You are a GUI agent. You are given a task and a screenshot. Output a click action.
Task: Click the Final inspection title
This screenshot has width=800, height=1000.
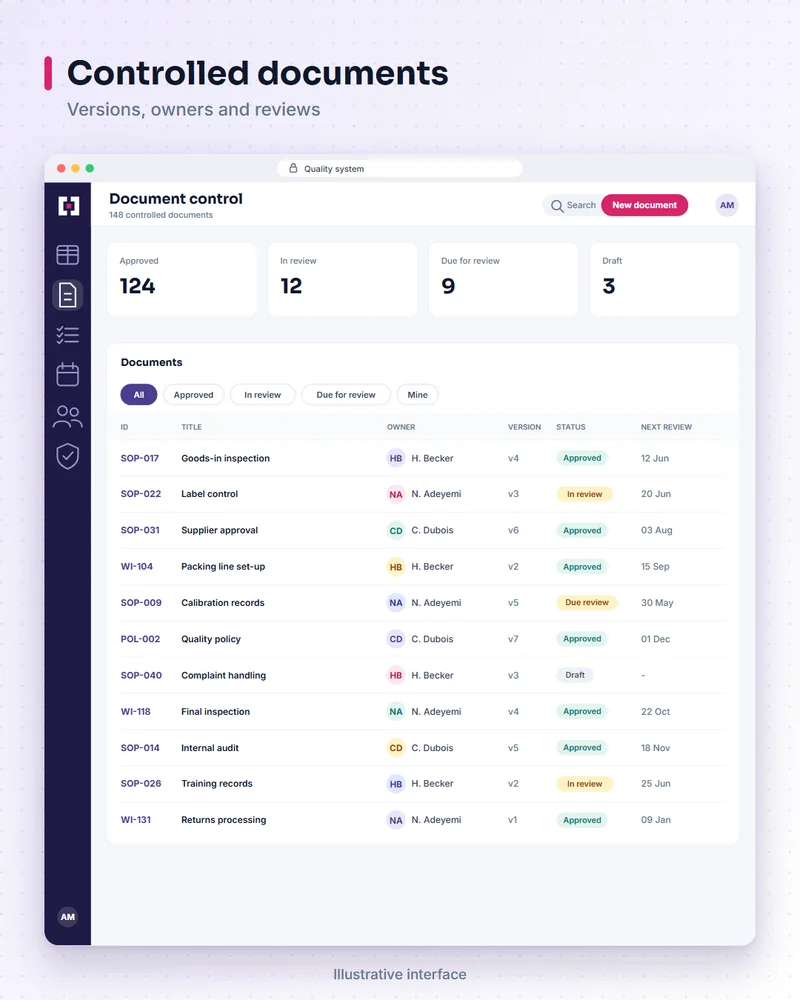pyautogui.click(x=216, y=712)
